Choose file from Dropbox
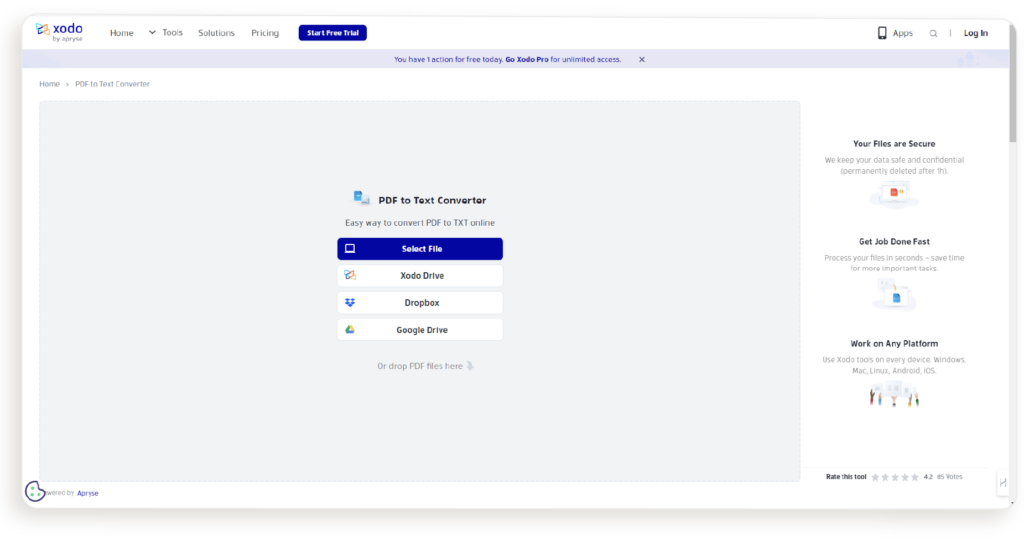Screen dimensions: 1024x541 click(420, 303)
